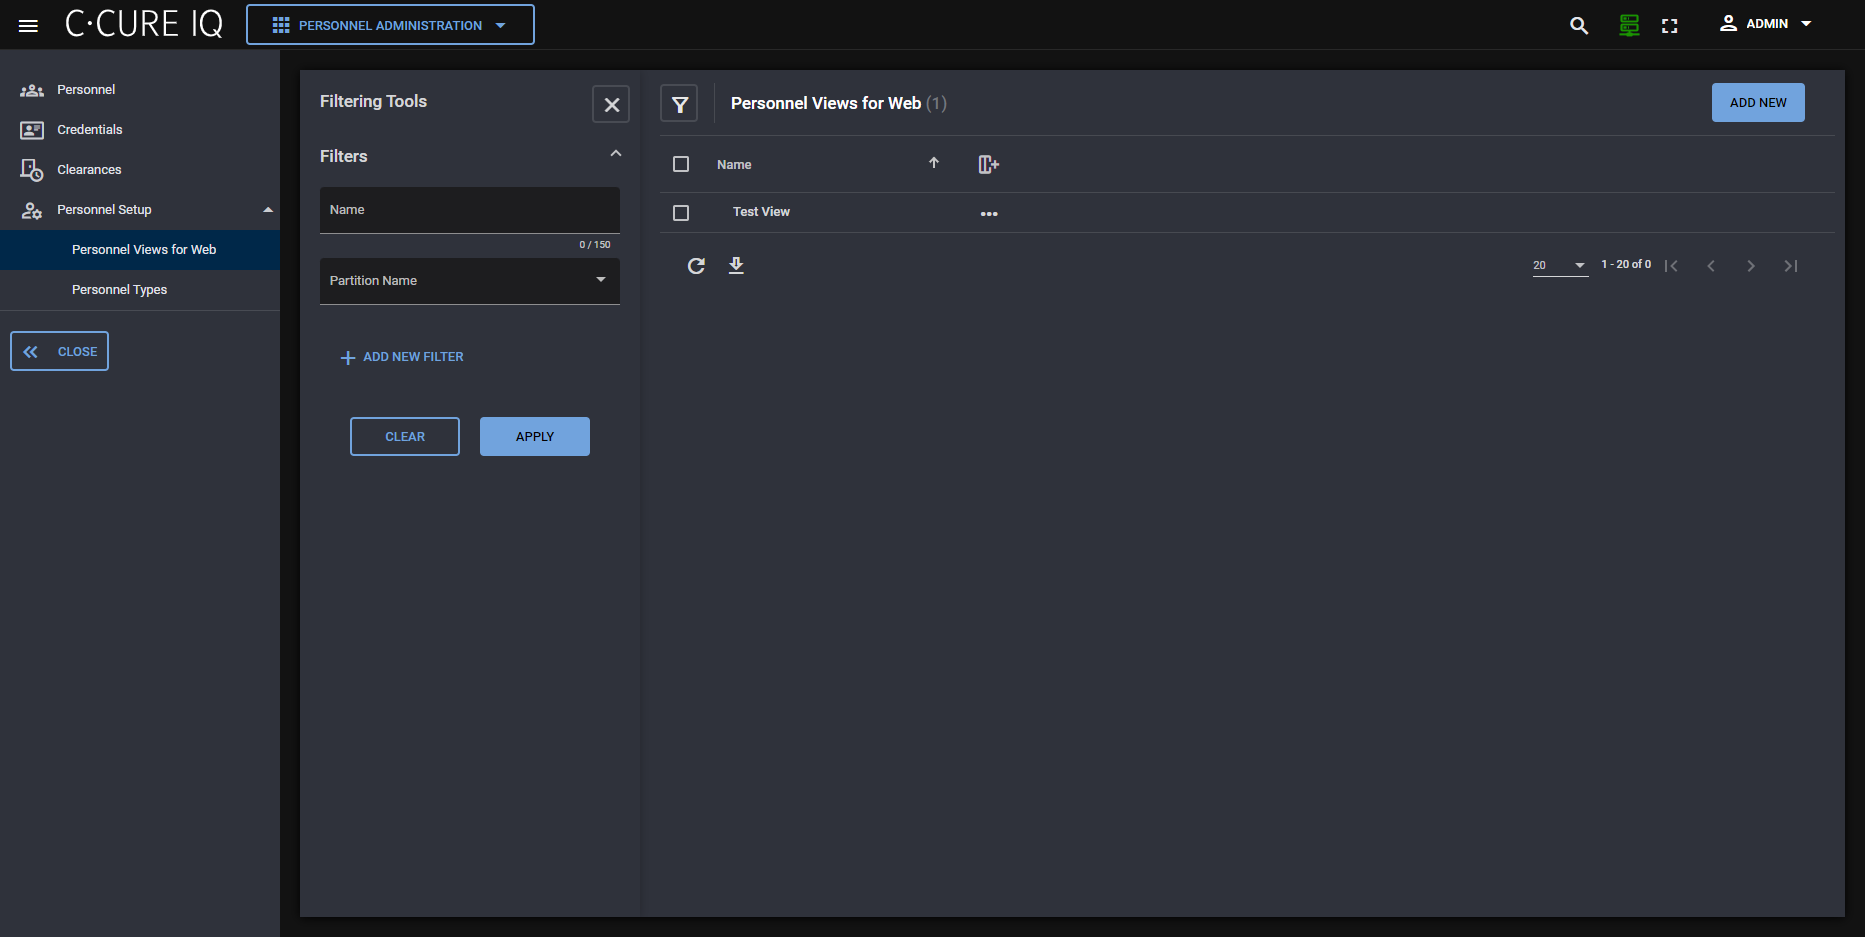Screen dimensions: 1865x937
Task: Sort the Name column with arrow
Action: [x=934, y=163]
